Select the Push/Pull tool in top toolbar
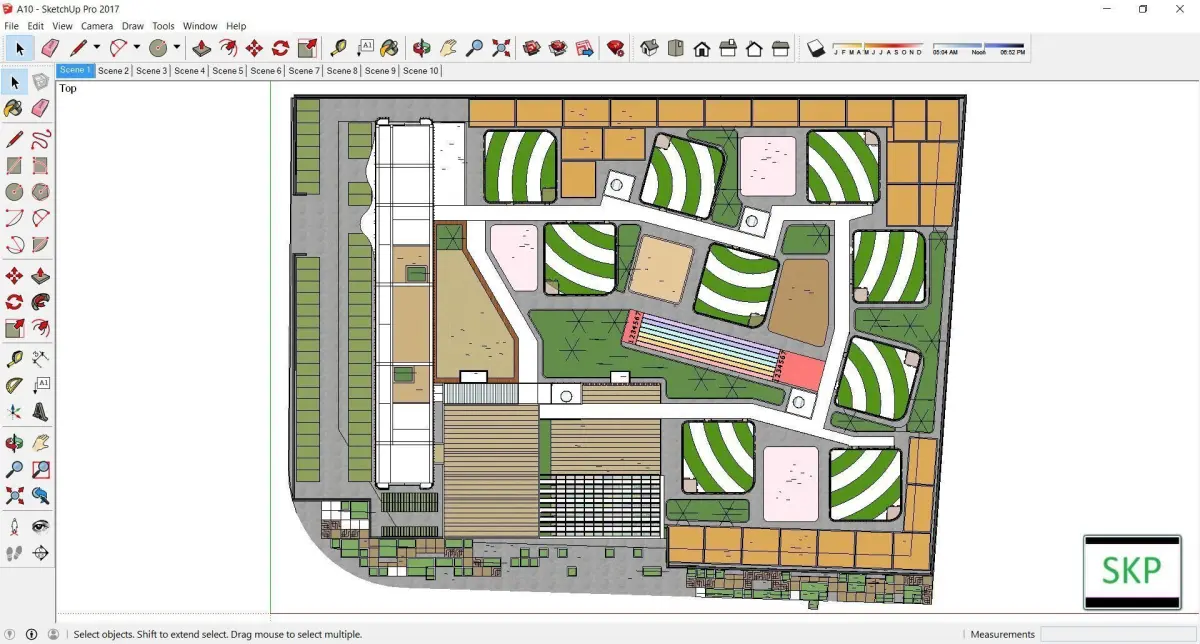This screenshot has height=644, width=1200. 201,48
